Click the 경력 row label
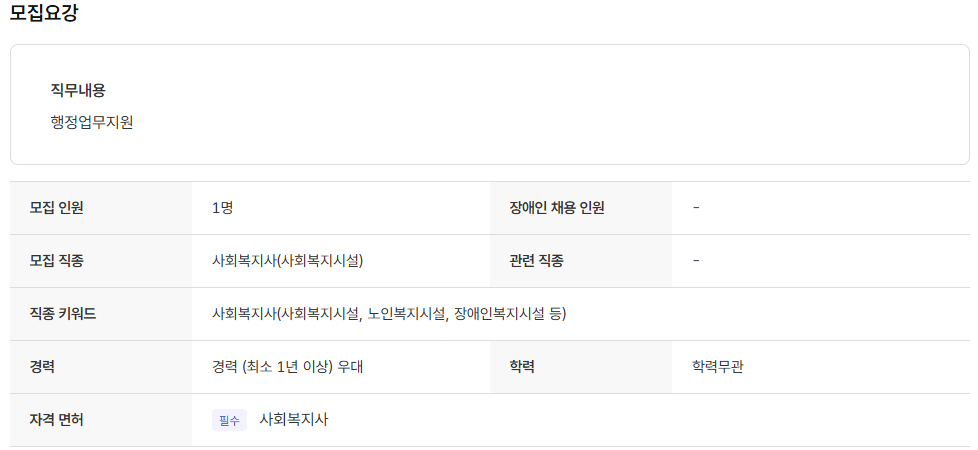The height and width of the screenshot is (450, 978). (43, 367)
